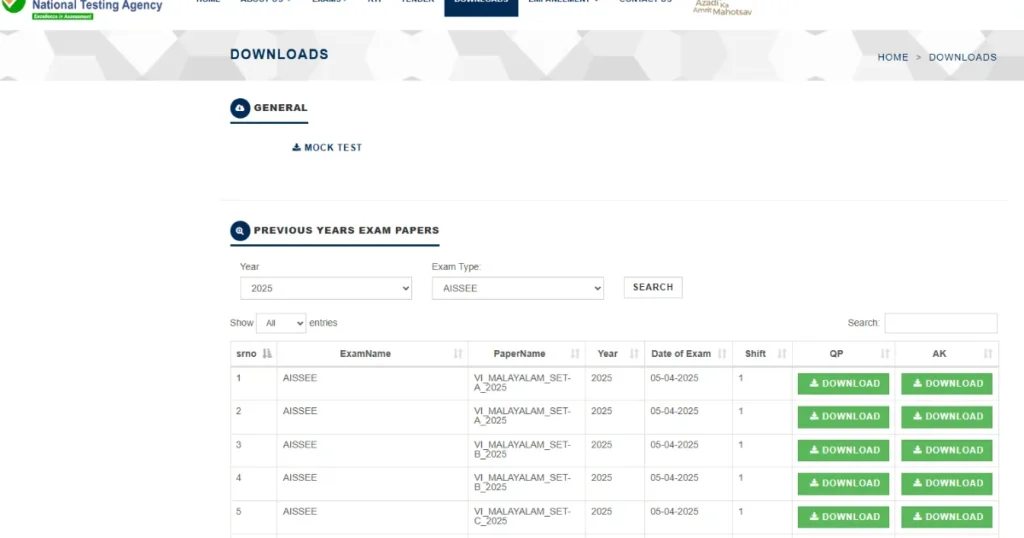The width and height of the screenshot is (1024, 538).
Task: Click date 05-04-2025 in row 4
Action: pos(674,478)
